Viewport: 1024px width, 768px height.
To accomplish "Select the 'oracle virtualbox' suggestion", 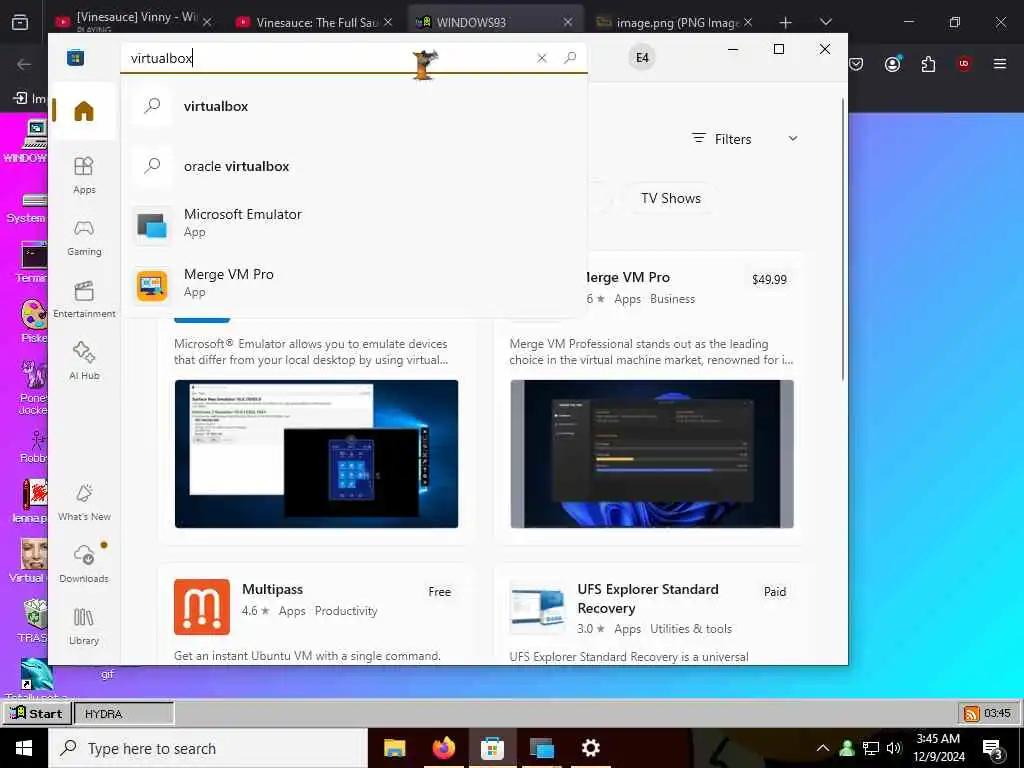I will pyautogui.click(x=353, y=167).
